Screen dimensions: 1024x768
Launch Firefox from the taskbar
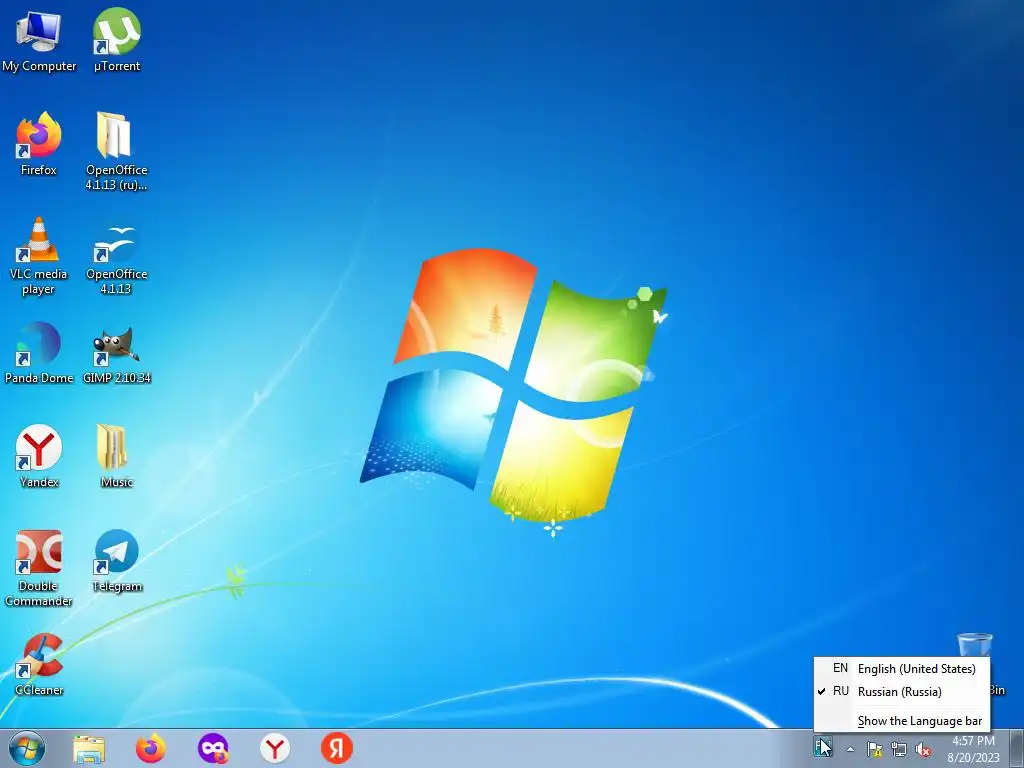(x=151, y=748)
